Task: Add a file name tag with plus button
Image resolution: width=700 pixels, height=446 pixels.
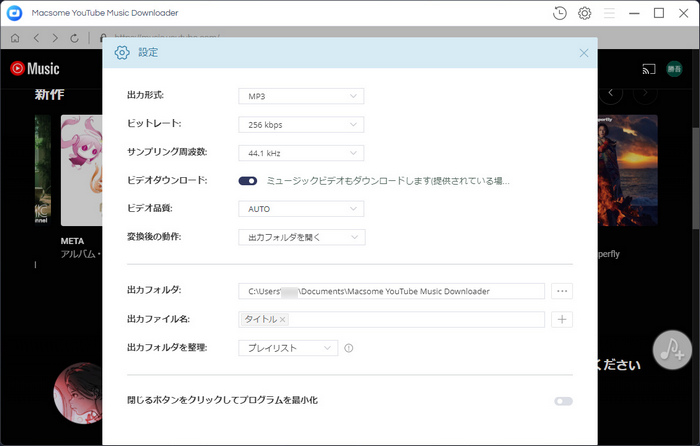Action: click(x=562, y=319)
